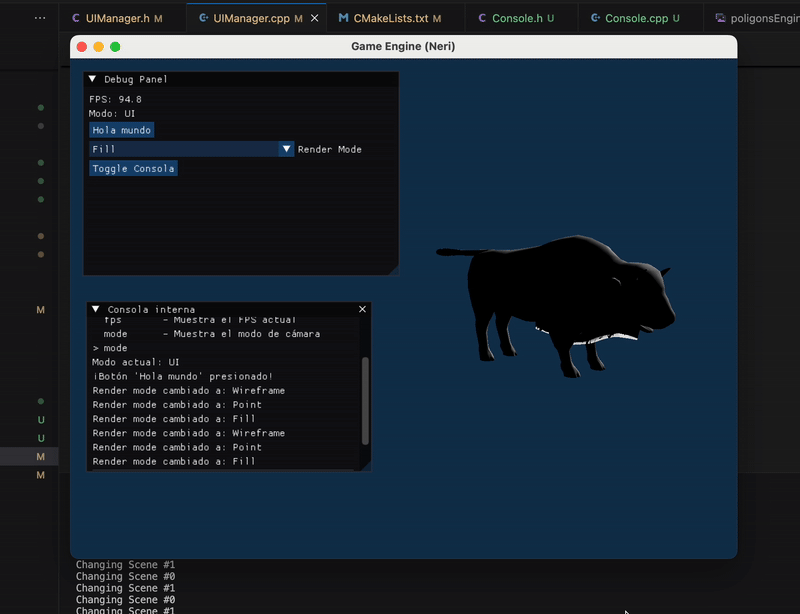The height and width of the screenshot is (614, 800).
Task: Close the UIManager.cpp tab
Action: [x=313, y=18]
